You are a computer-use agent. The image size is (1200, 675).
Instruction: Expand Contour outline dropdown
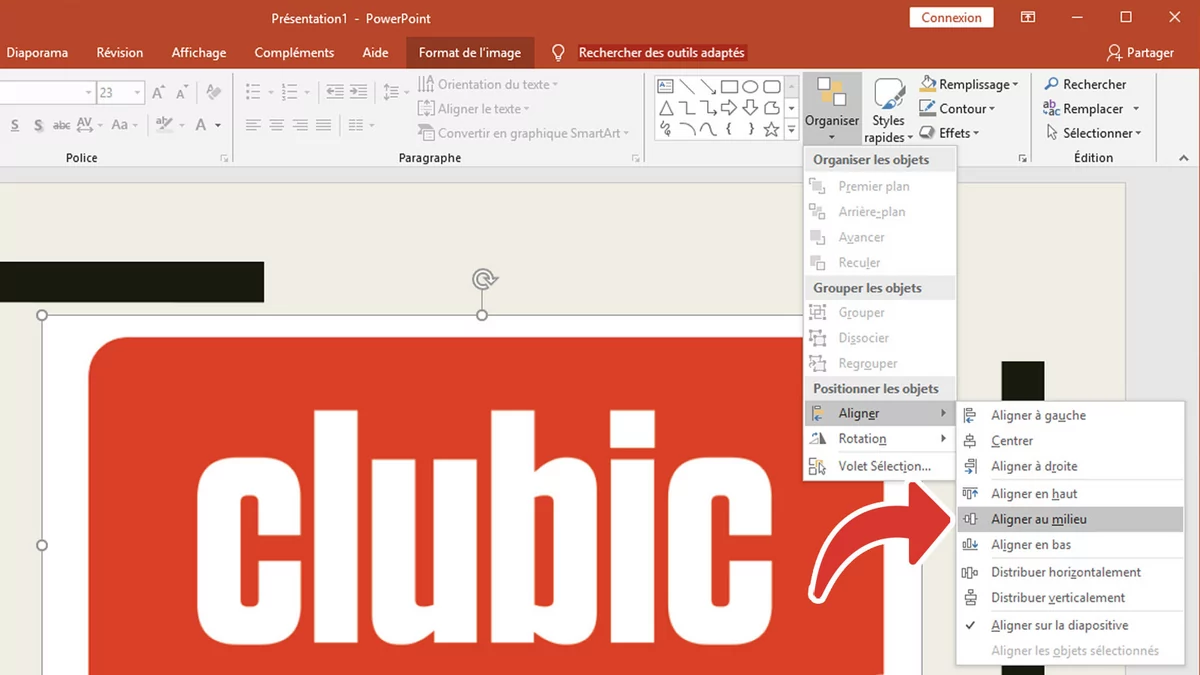pos(992,109)
